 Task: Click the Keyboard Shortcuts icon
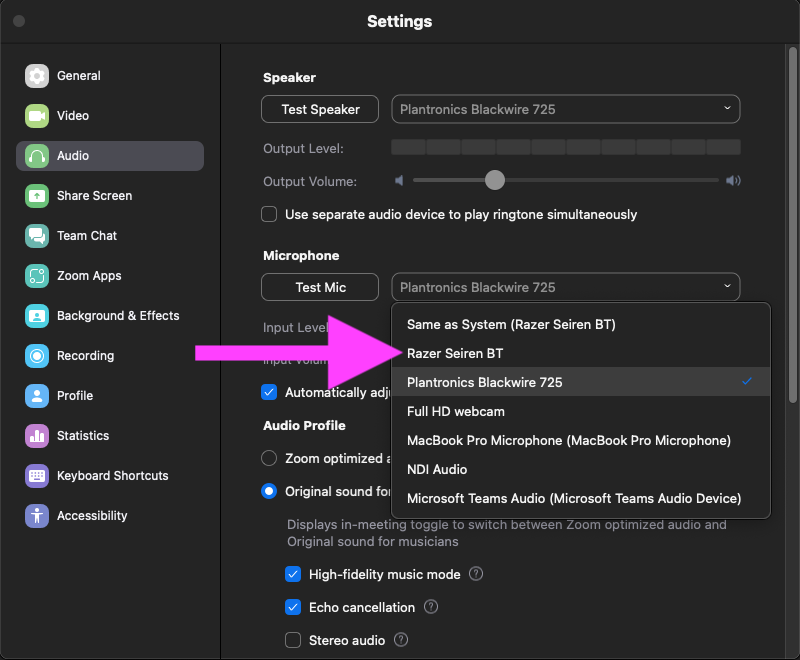click(x=37, y=476)
